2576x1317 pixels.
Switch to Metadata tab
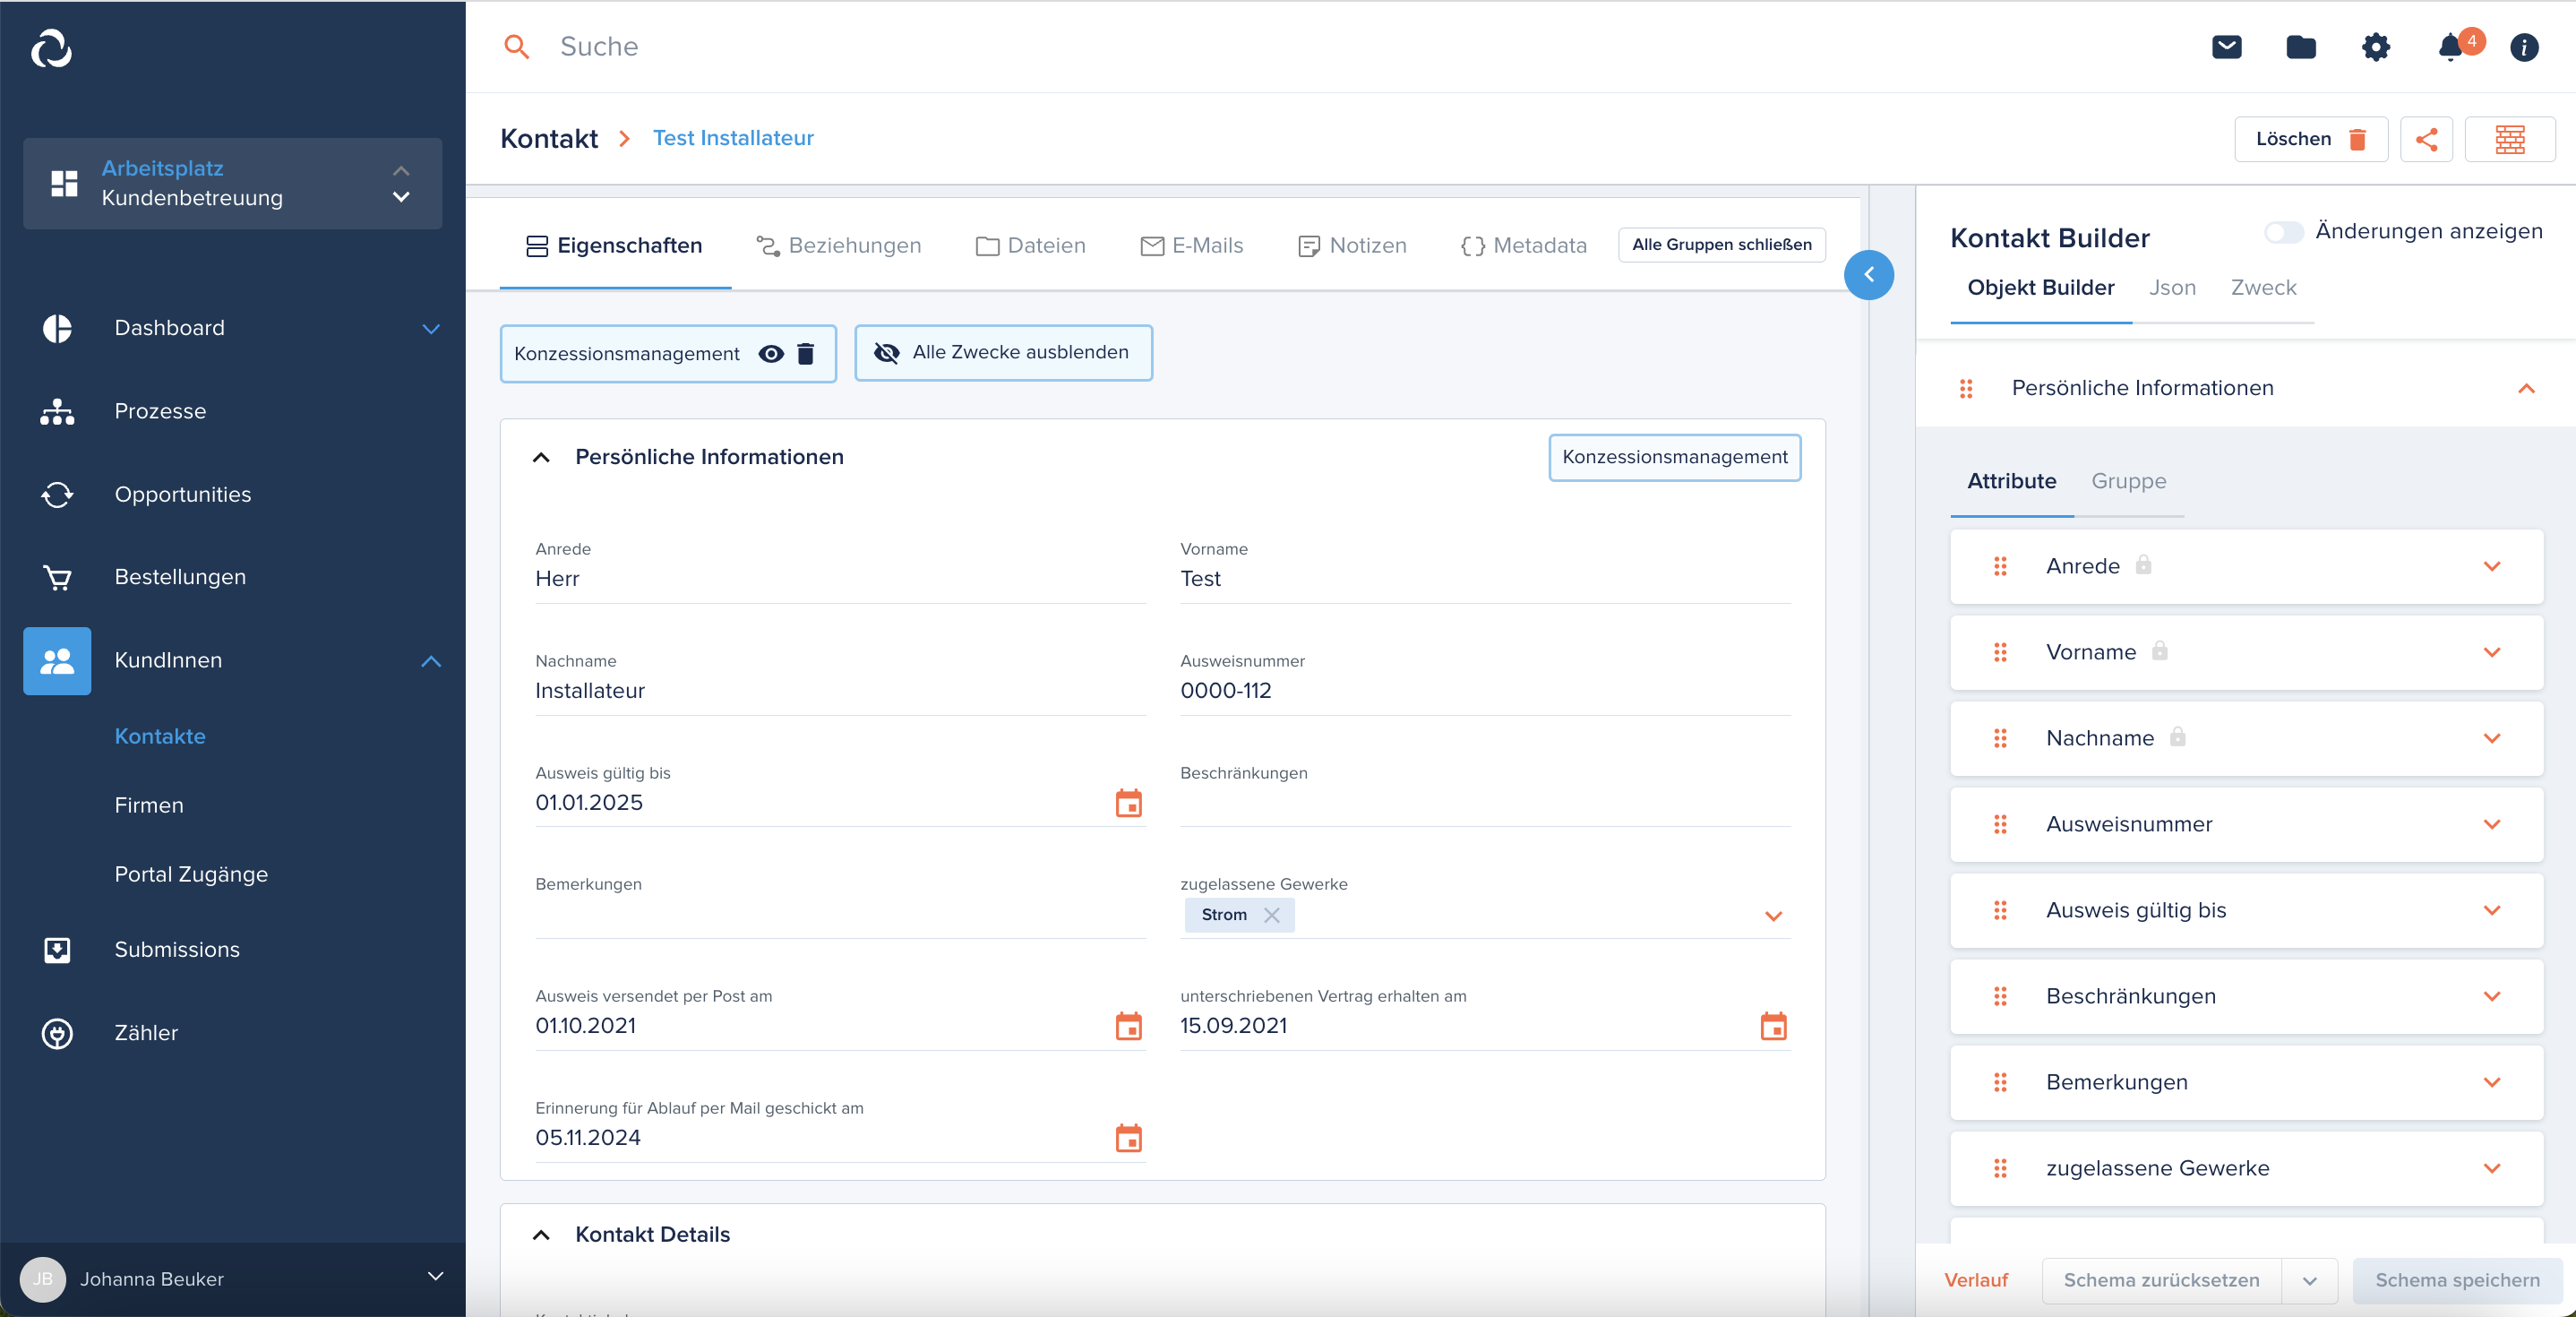(x=1524, y=246)
